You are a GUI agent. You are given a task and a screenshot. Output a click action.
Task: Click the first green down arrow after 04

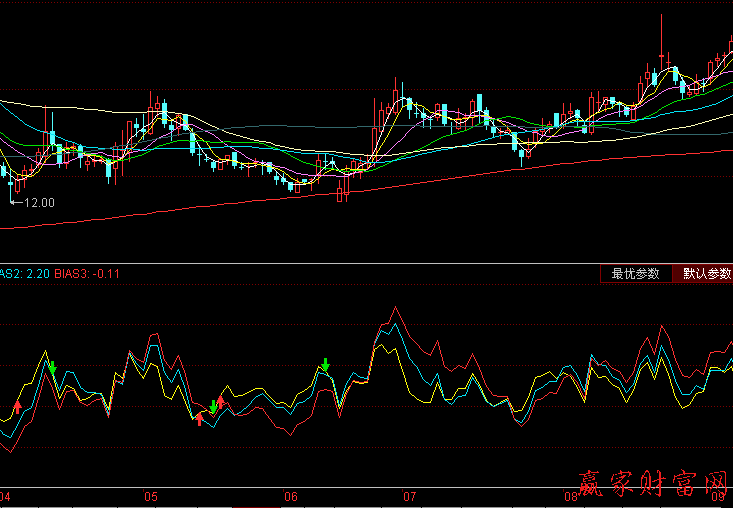[x=52, y=368]
